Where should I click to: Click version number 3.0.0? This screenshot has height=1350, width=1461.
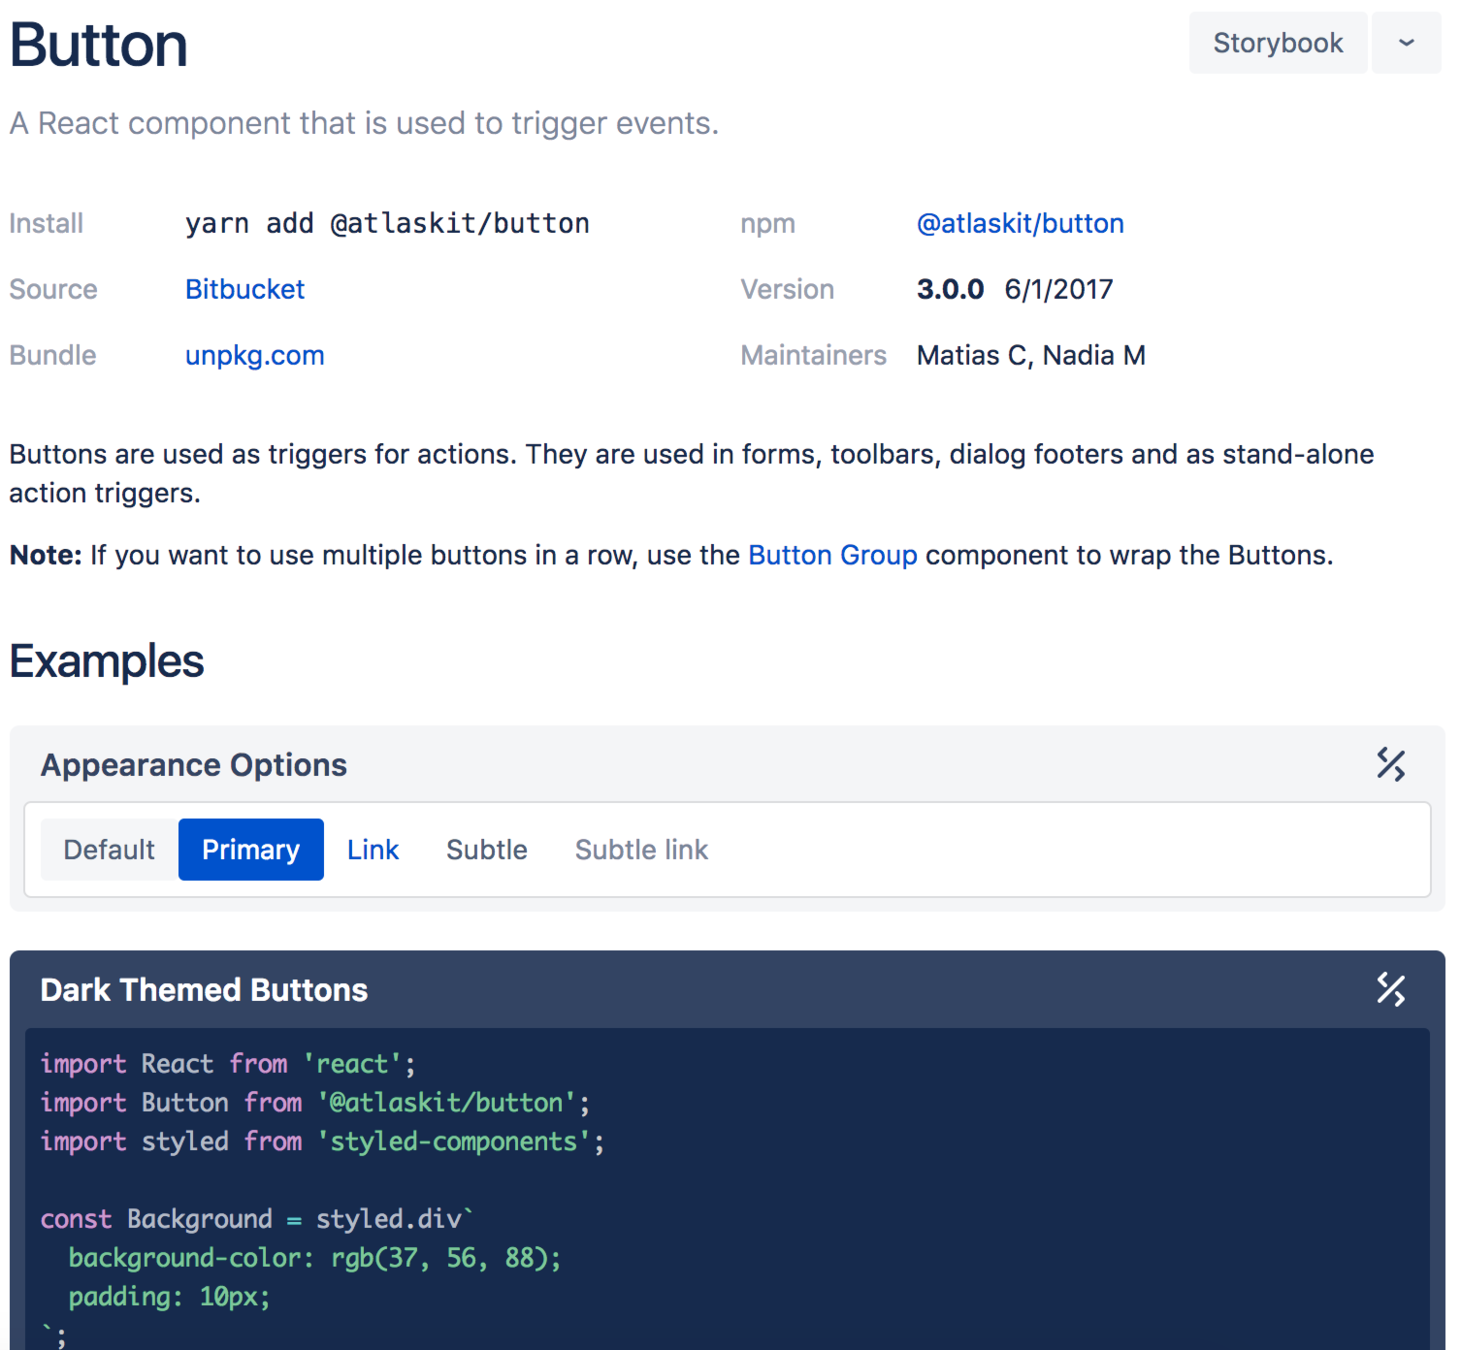(x=950, y=289)
